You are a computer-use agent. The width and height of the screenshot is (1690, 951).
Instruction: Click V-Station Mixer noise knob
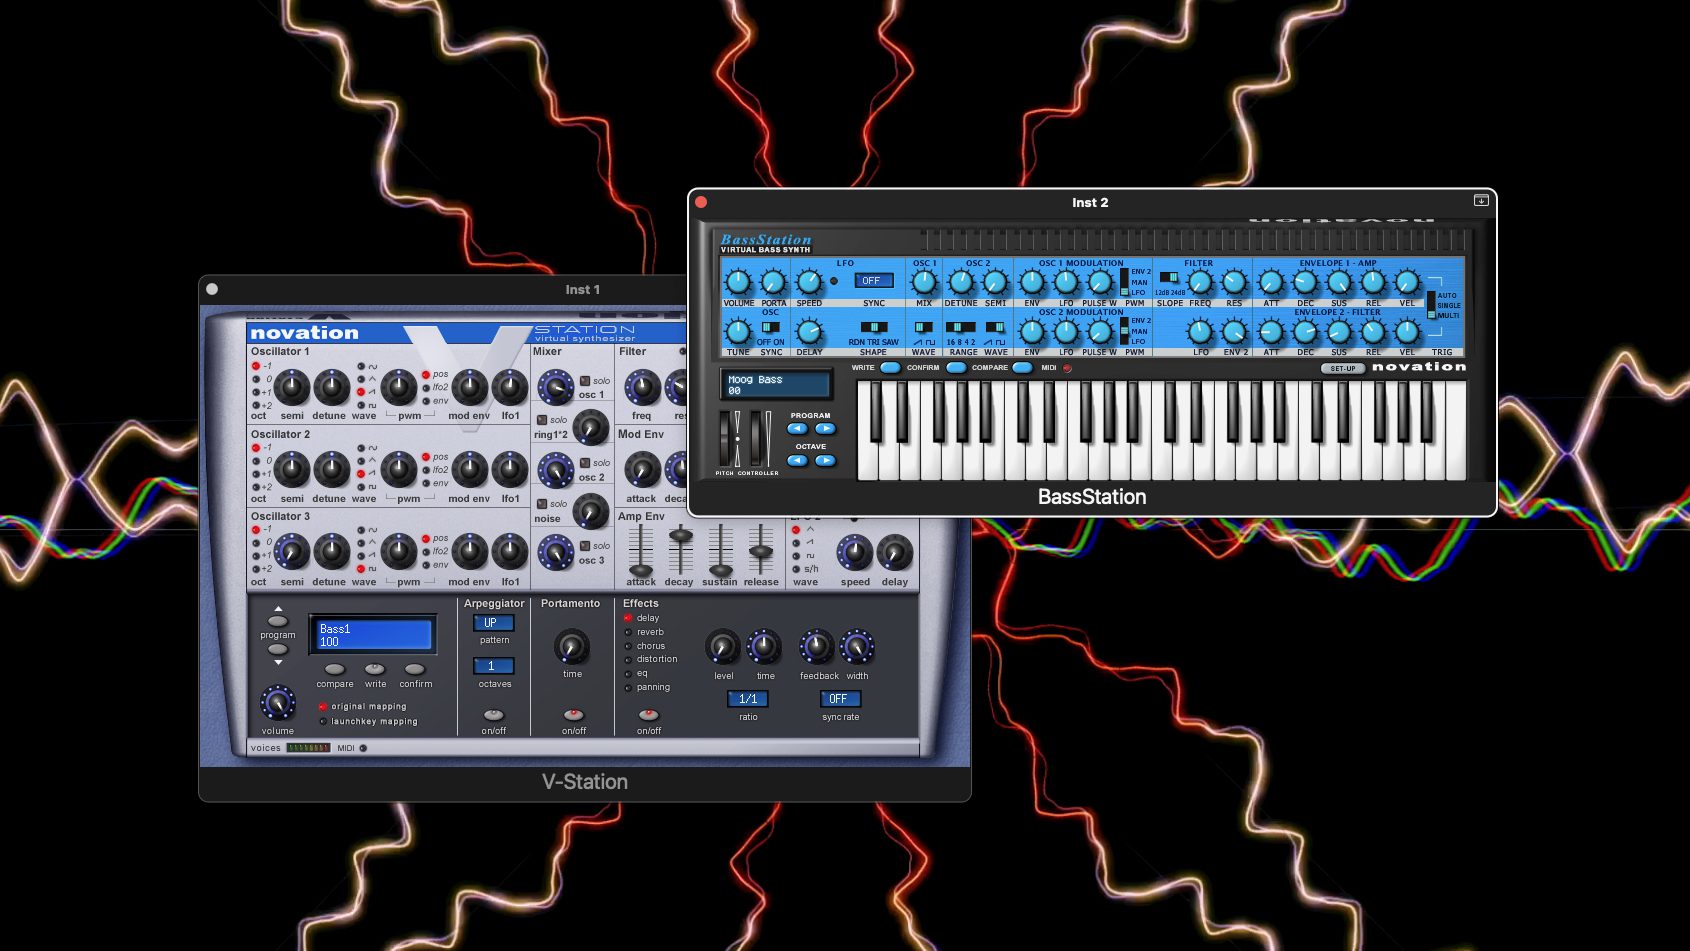tap(591, 512)
